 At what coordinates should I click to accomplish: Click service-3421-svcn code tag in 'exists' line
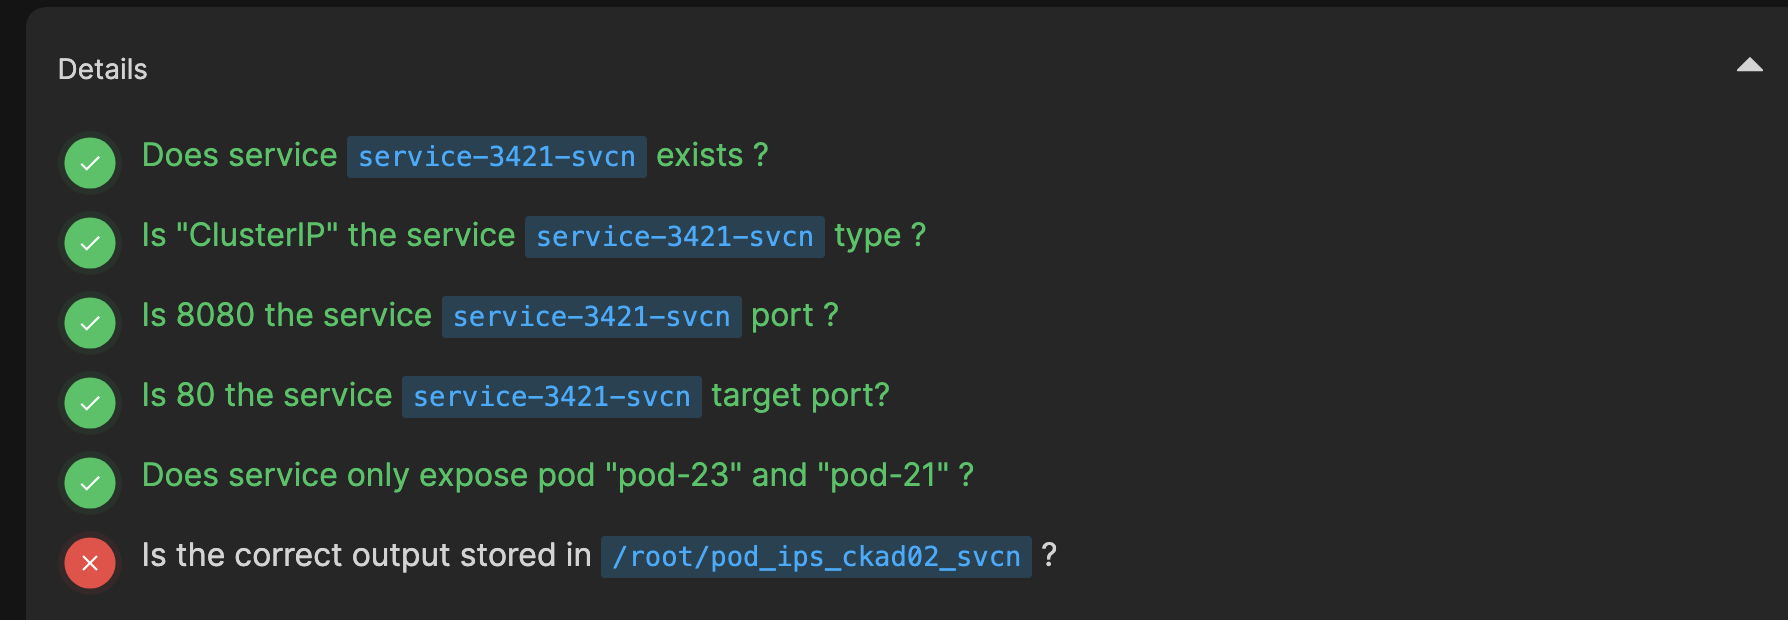496,157
